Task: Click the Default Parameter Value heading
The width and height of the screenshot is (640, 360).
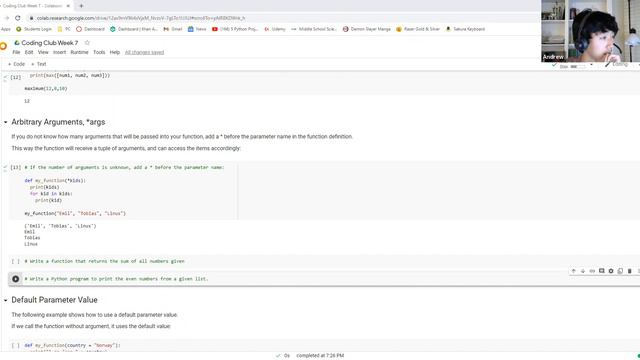Action: [54, 300]
